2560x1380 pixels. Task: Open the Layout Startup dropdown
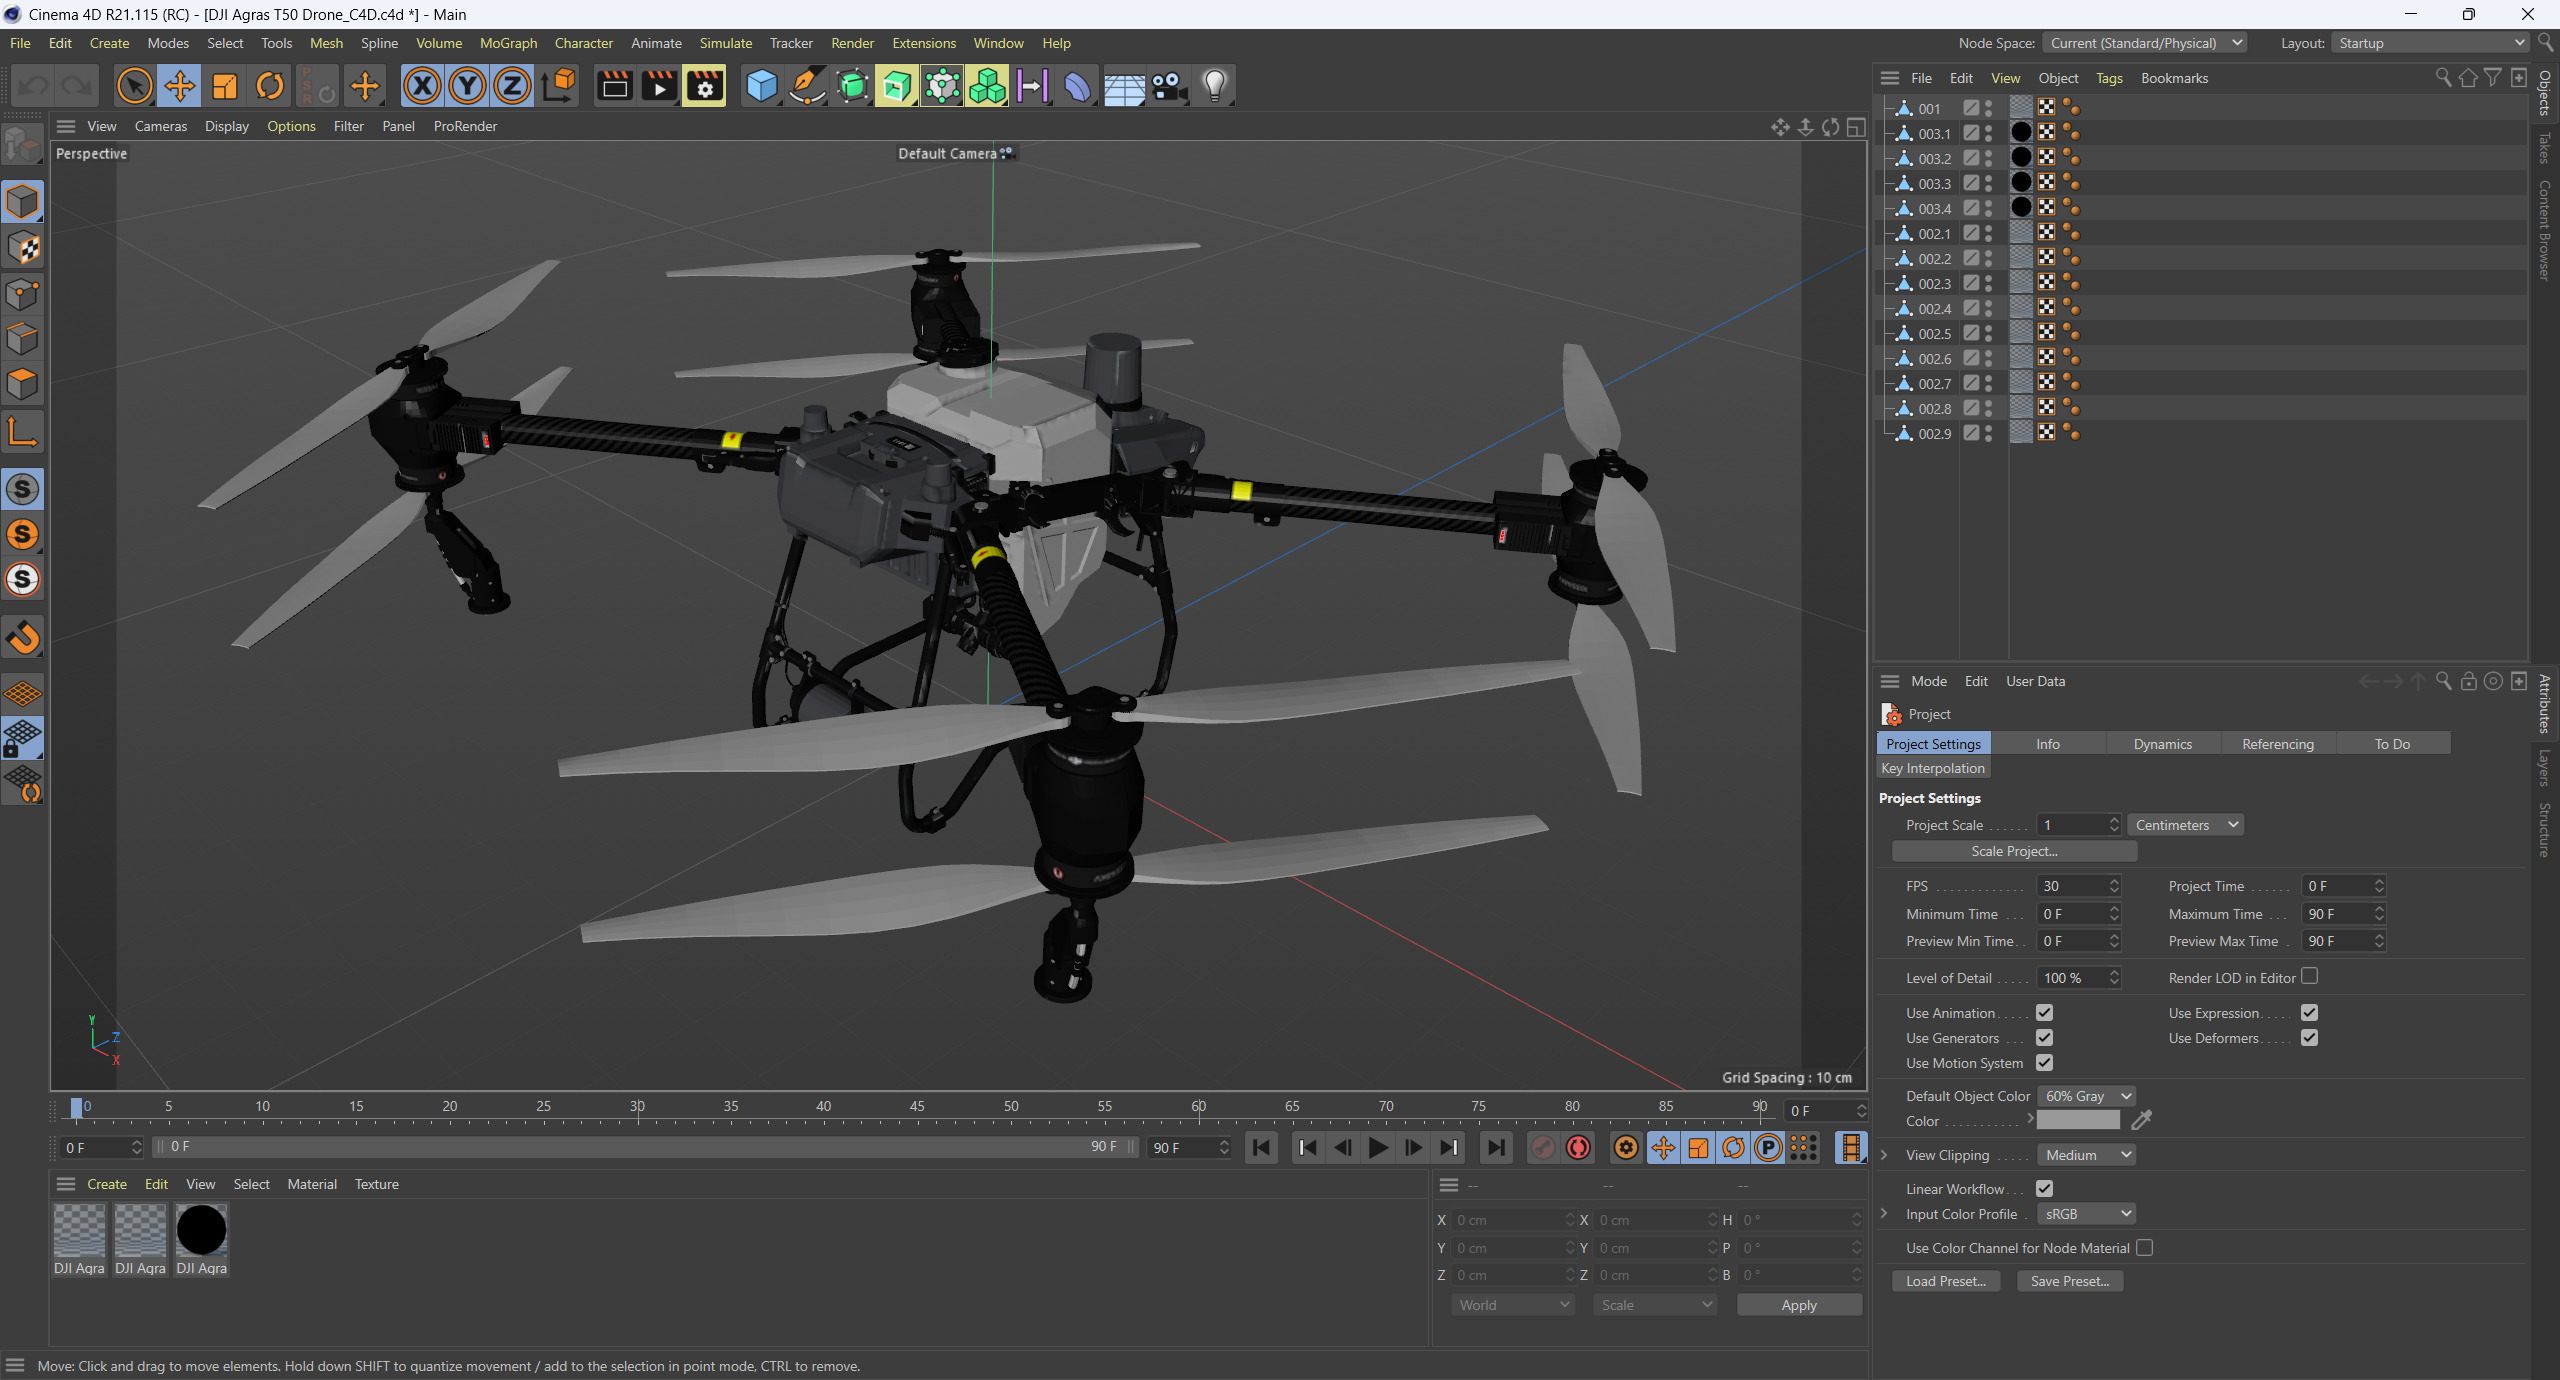pos(2431,43)
